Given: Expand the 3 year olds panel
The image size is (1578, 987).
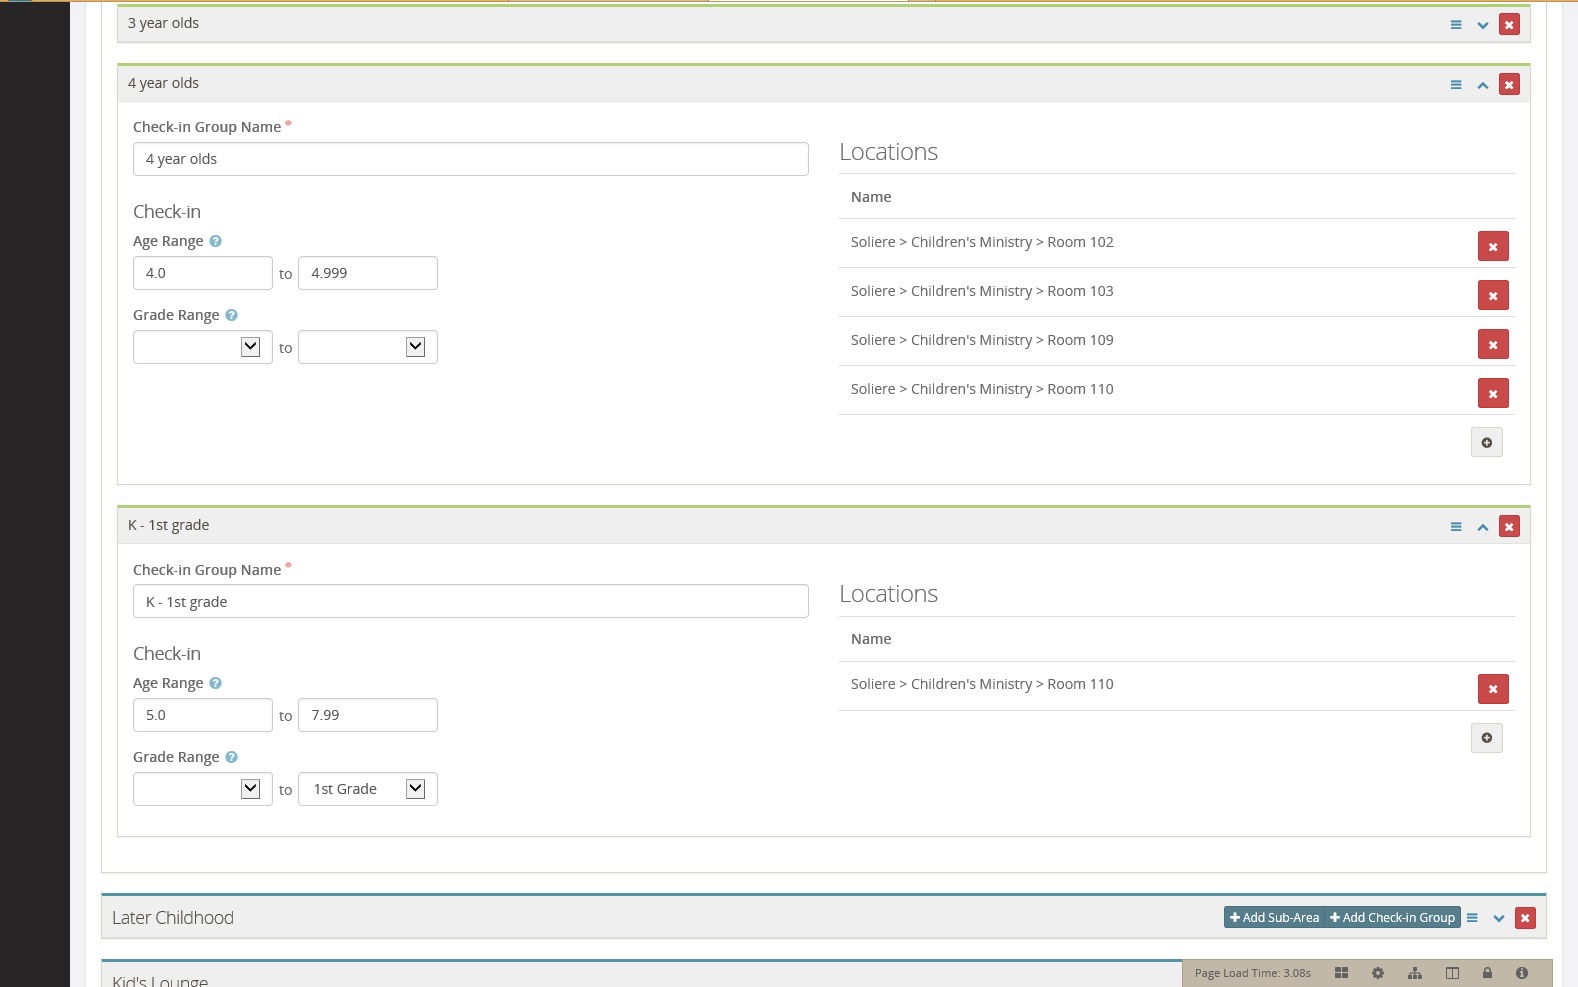Looking at the screenshot, I should (1482, 25).
